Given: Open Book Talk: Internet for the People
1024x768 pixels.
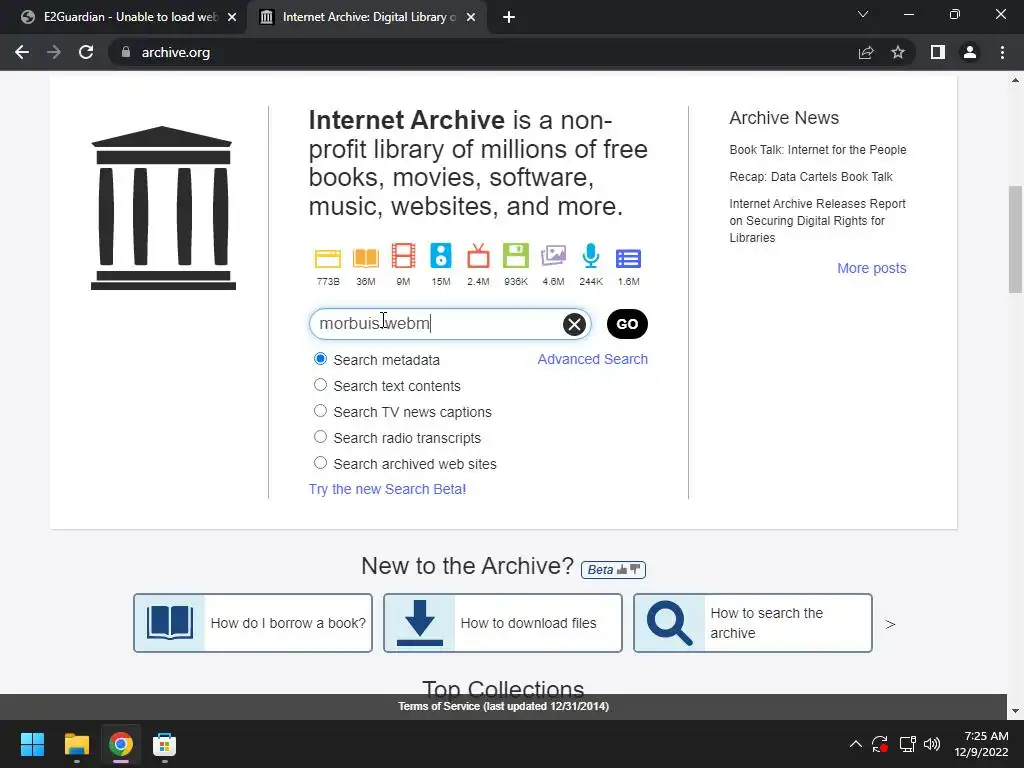Looking at the screenshot, I should click(818, 150).
